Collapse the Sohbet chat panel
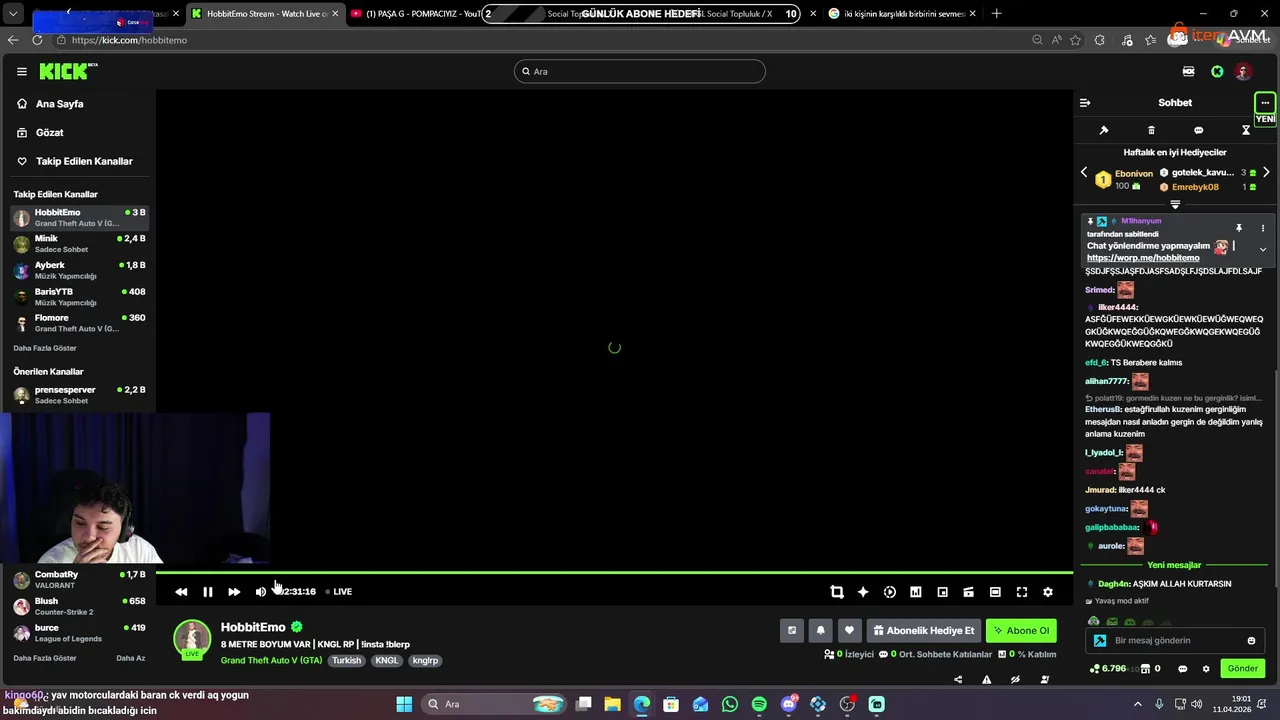The height and width of the screenshot is (720, 1280). click(x=1085, y=102)
